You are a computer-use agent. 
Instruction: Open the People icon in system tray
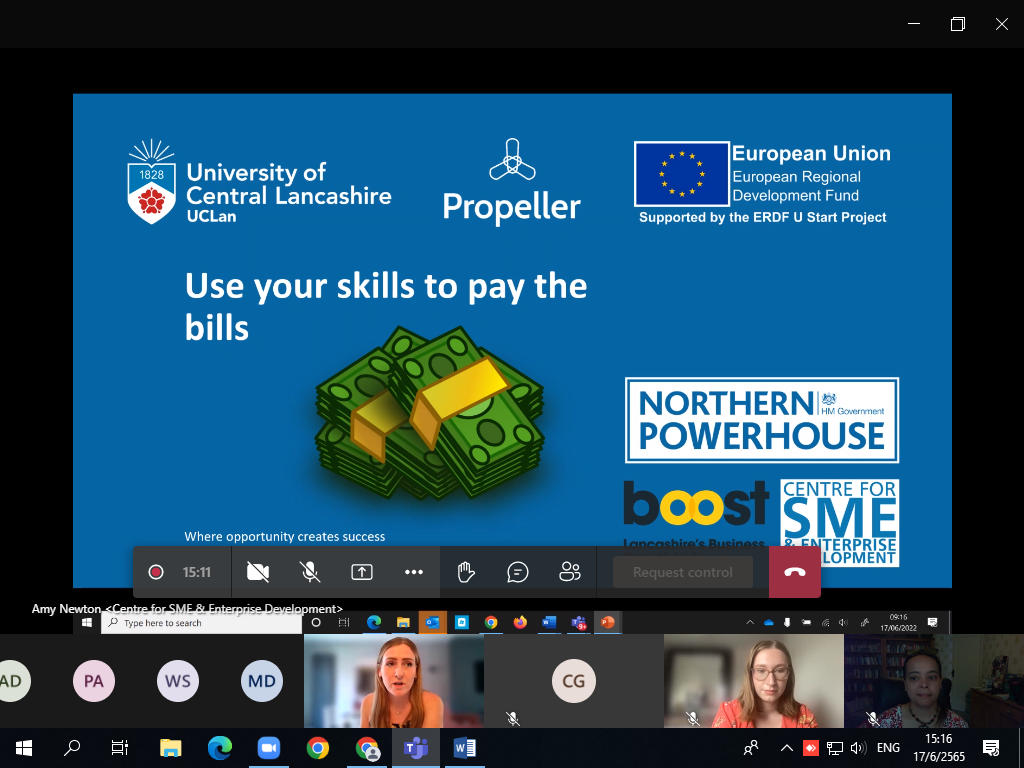pos(752,748)
